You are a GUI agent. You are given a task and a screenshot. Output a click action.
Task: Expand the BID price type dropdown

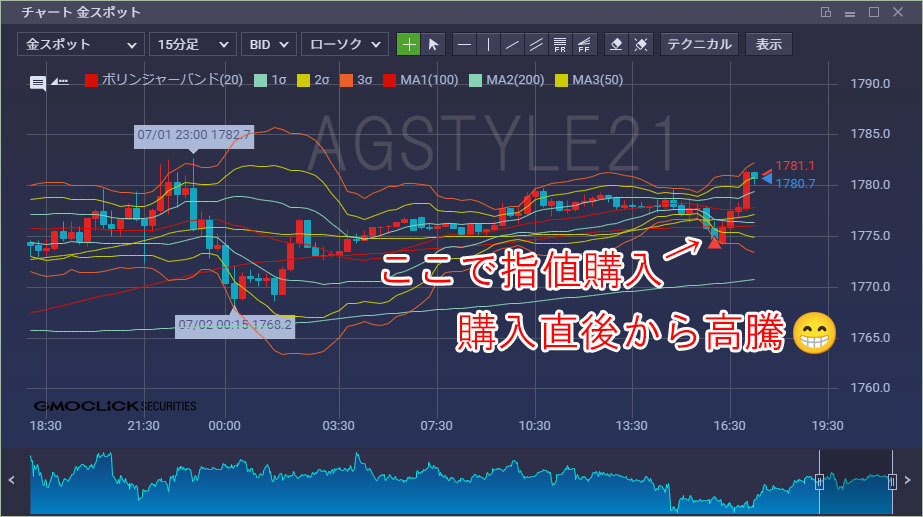coord(268,44)
